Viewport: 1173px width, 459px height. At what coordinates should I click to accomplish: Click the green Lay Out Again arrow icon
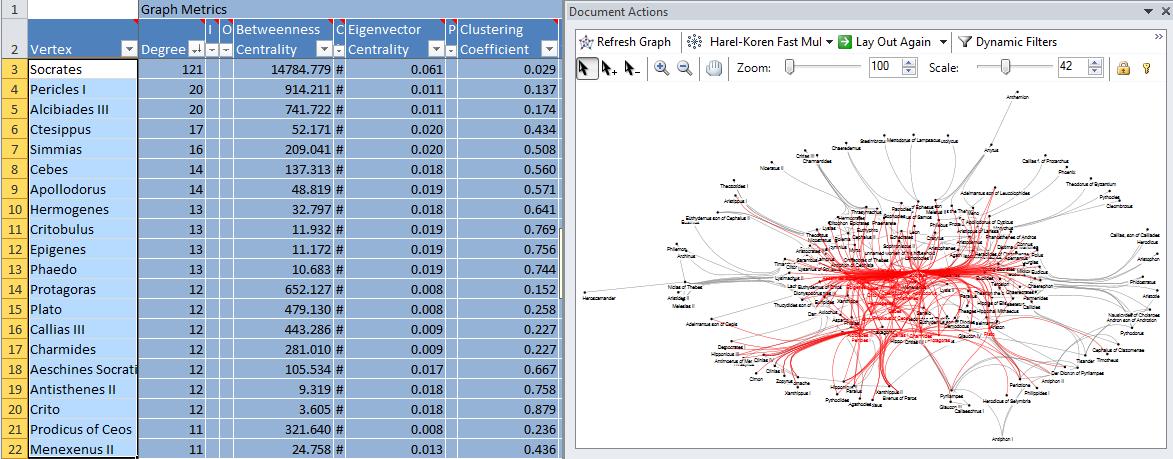[845, 42]
